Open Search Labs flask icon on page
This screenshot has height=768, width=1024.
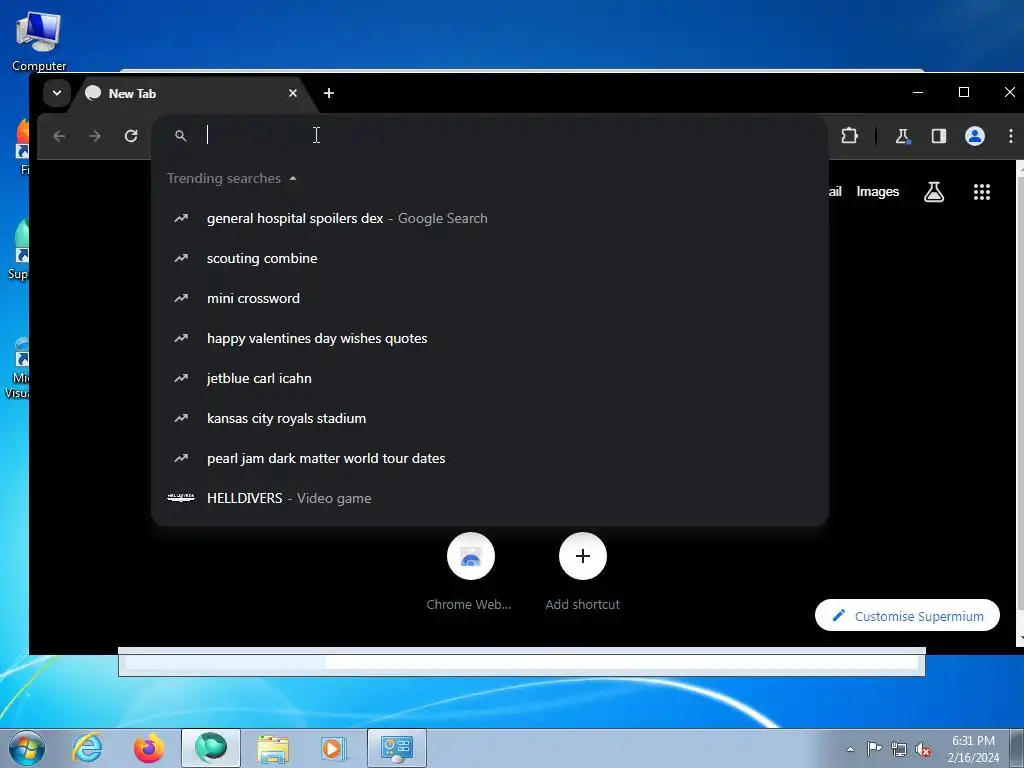(934, 192)
